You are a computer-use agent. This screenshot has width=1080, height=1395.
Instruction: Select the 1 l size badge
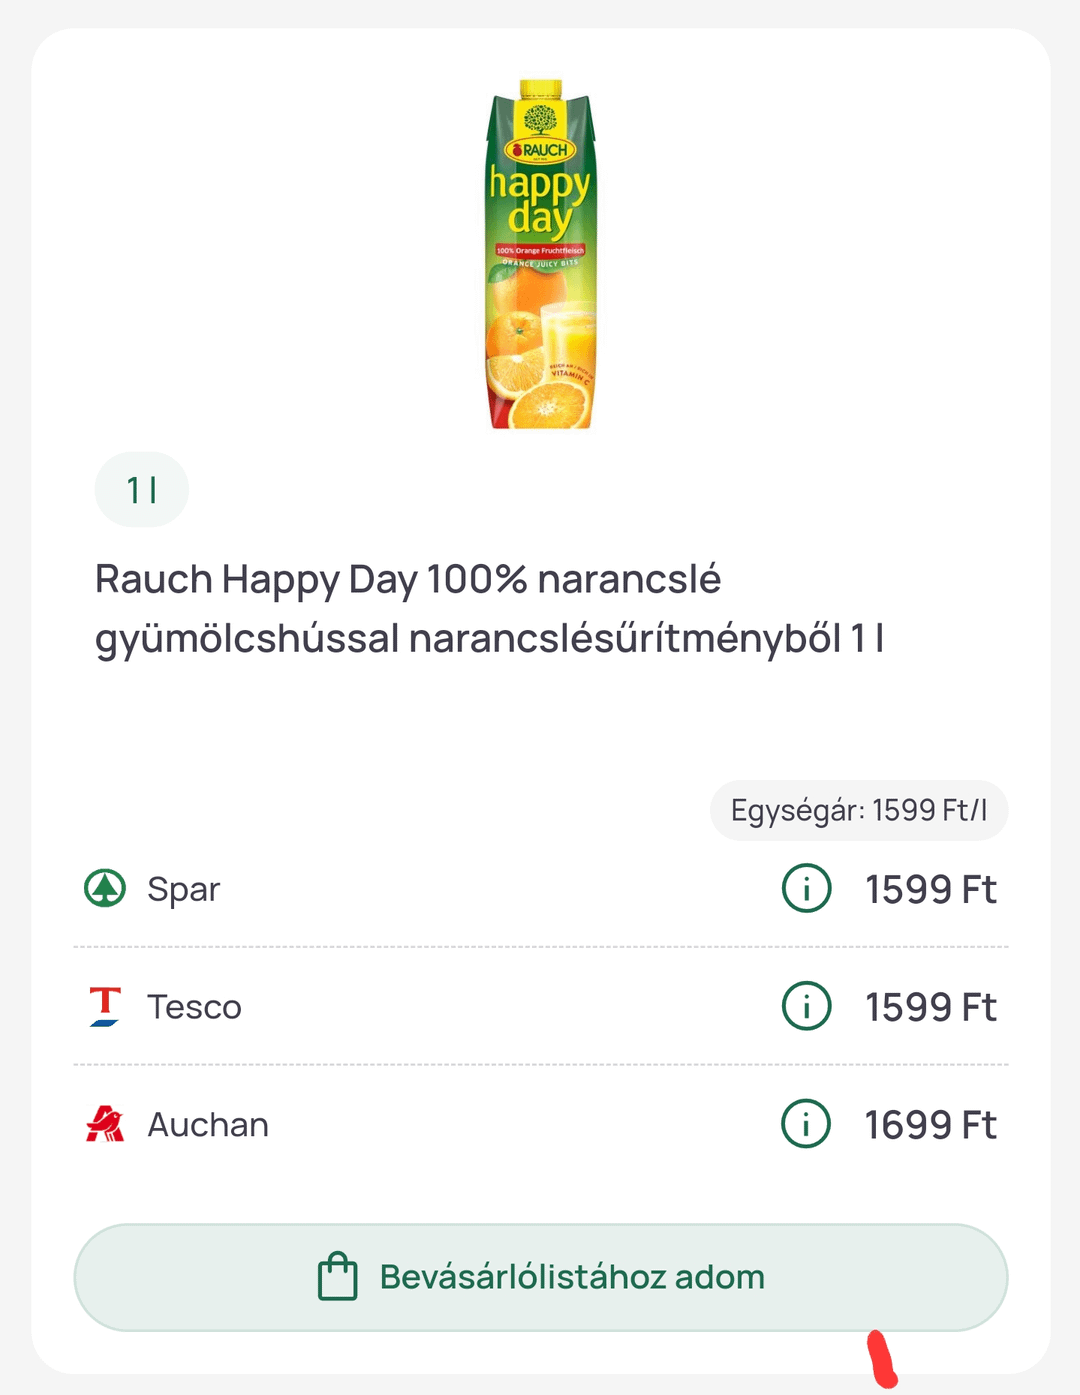pyautogui.click(x=142, y=490)
